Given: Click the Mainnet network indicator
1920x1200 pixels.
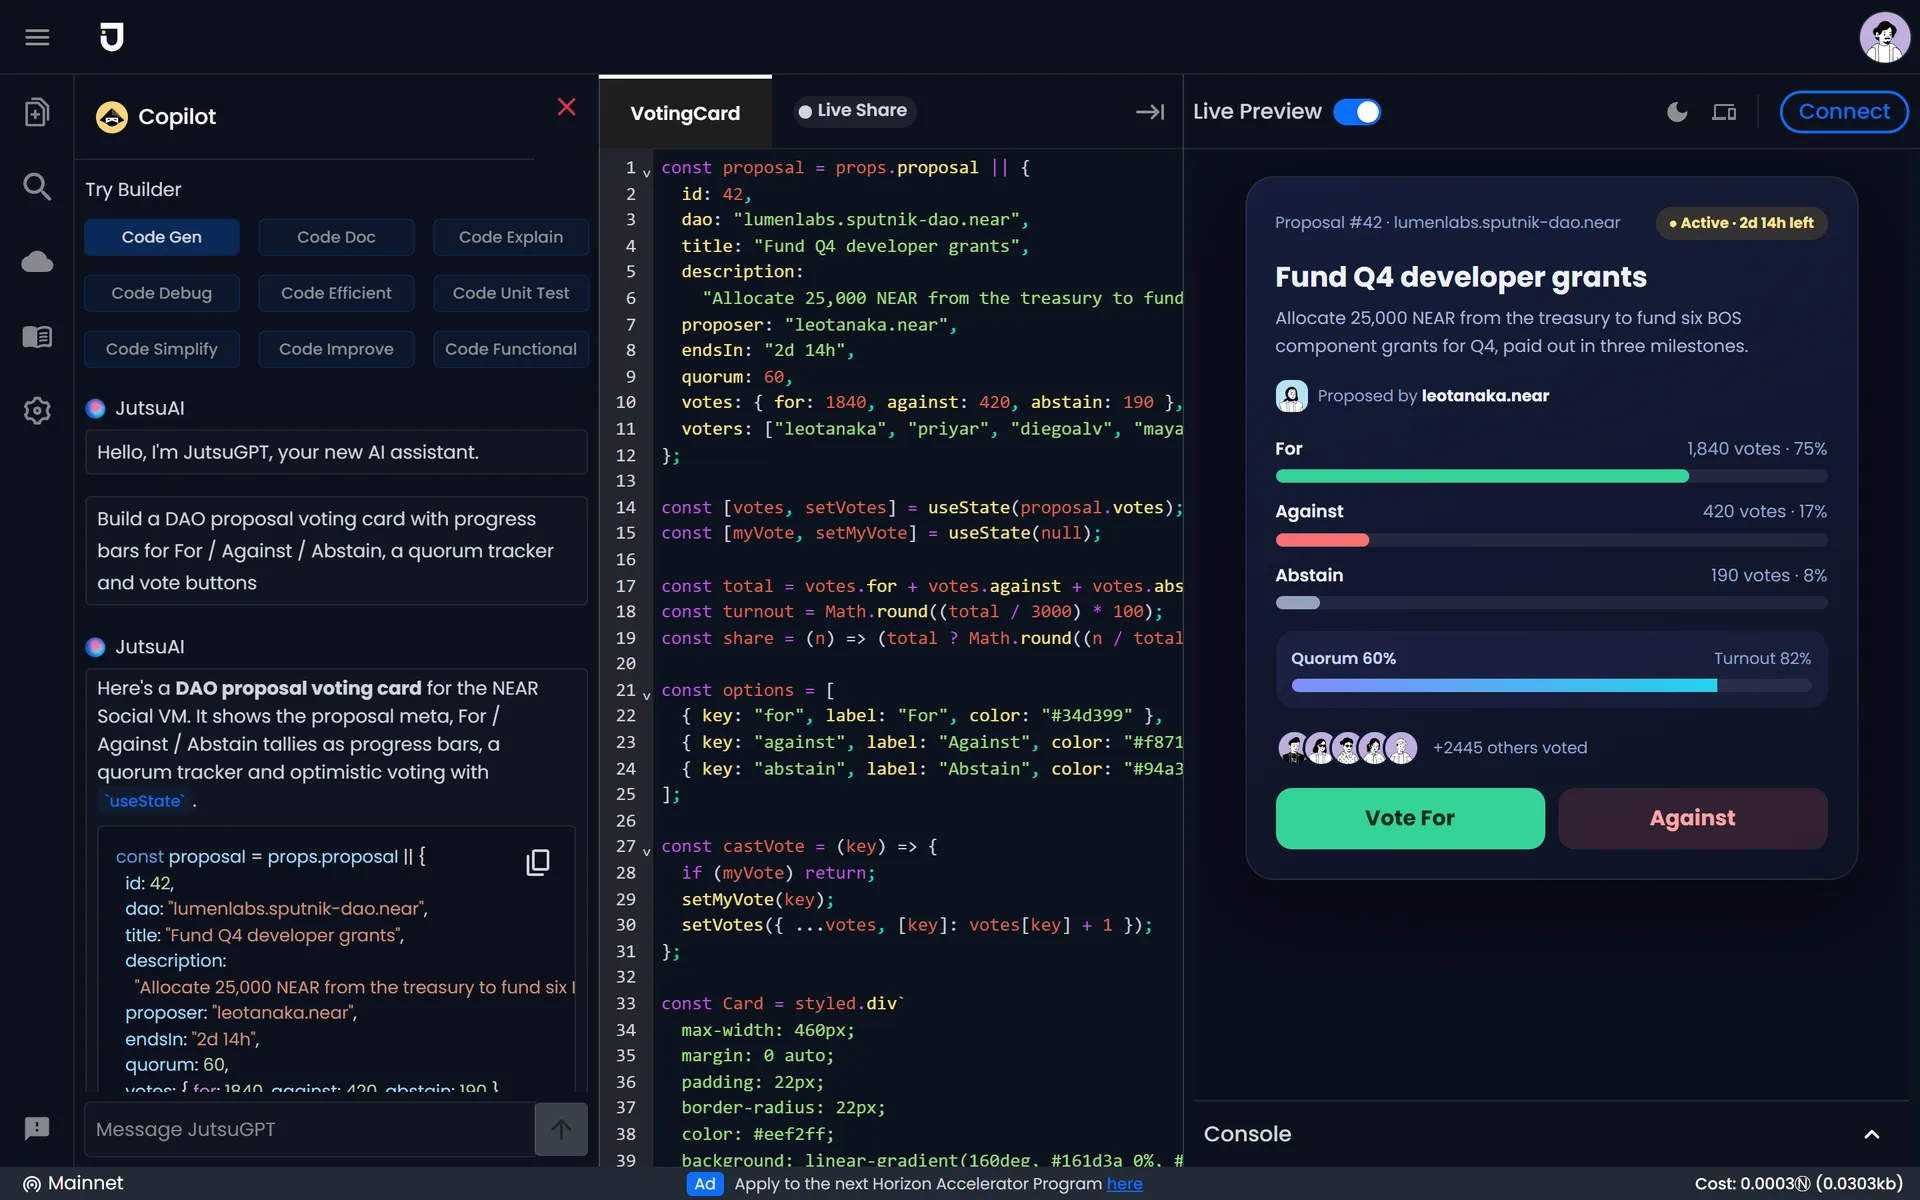Looking at the screenshot, I should [x=73, y=1183].
